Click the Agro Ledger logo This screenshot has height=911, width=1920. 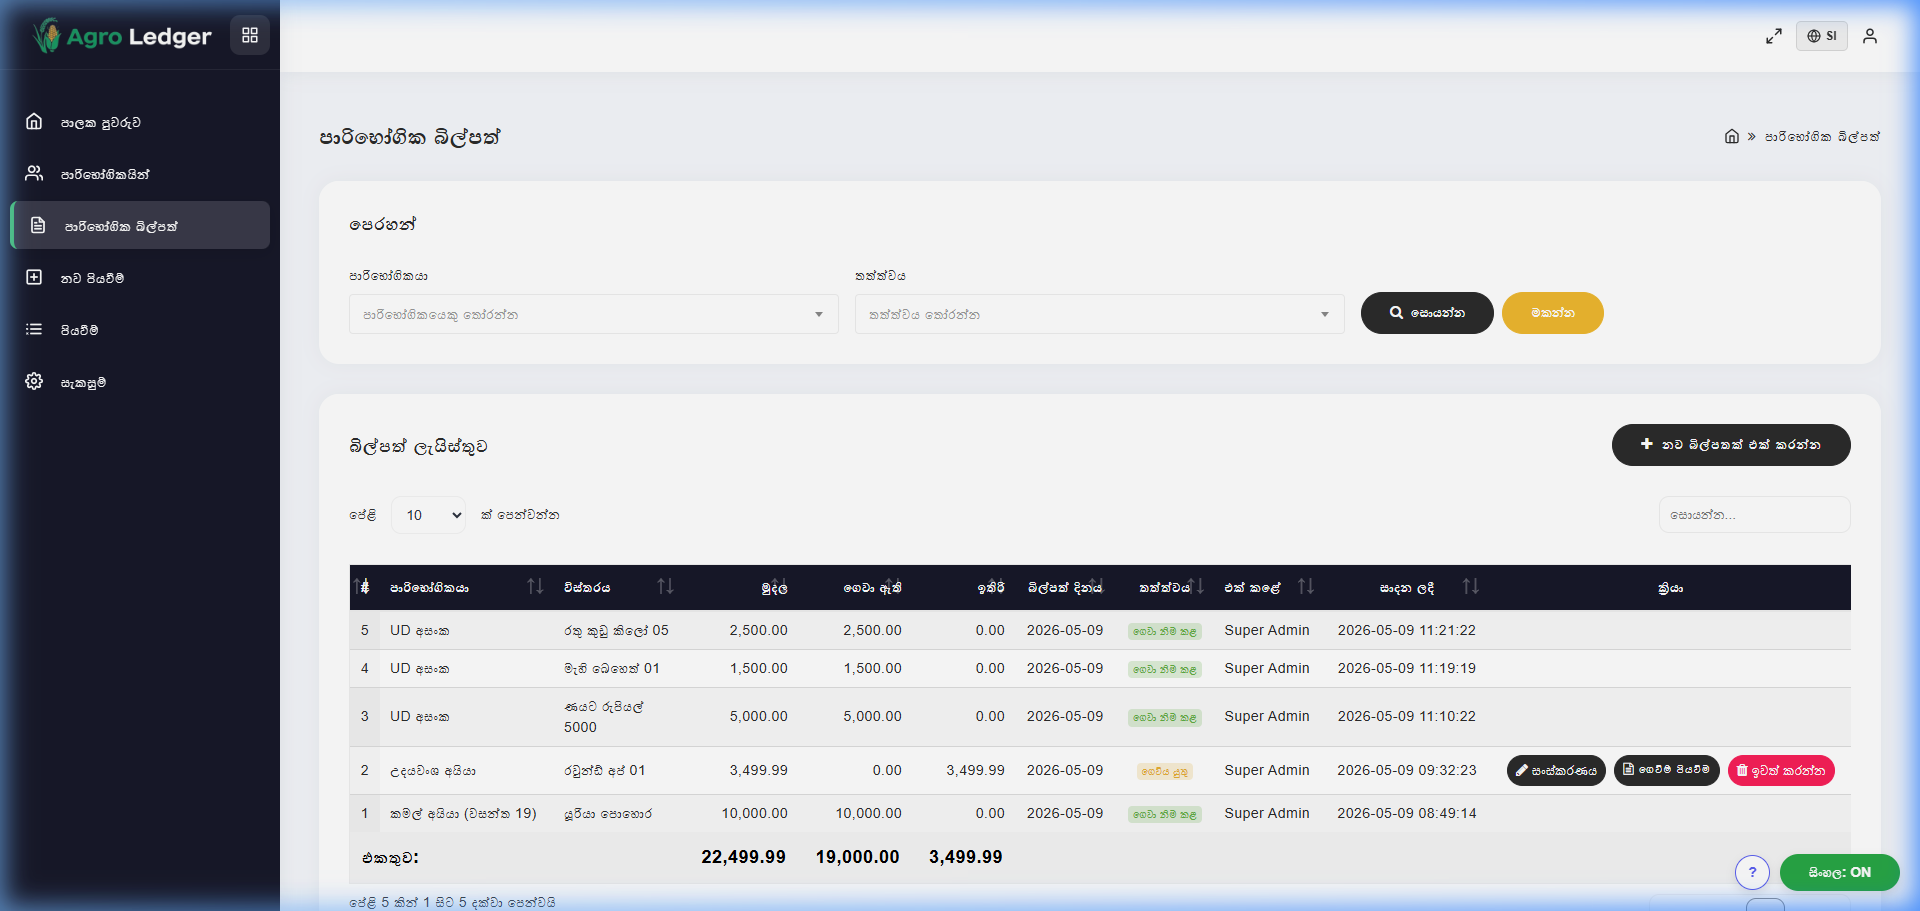[122, 36]
